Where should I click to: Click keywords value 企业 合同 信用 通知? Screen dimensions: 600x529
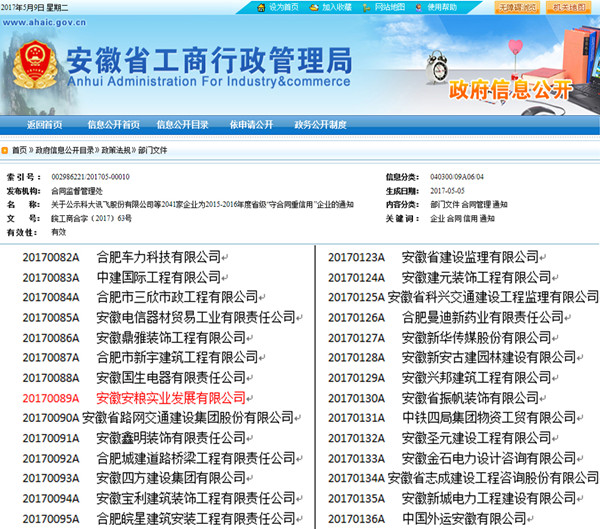coord(462,219)
